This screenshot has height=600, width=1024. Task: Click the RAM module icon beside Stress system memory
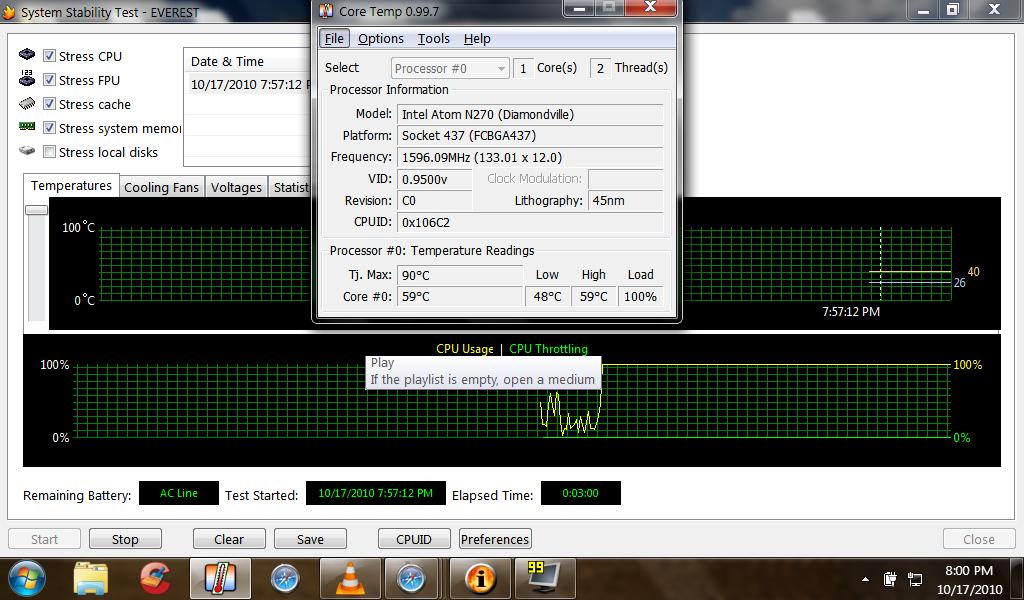tap(27, 126)
